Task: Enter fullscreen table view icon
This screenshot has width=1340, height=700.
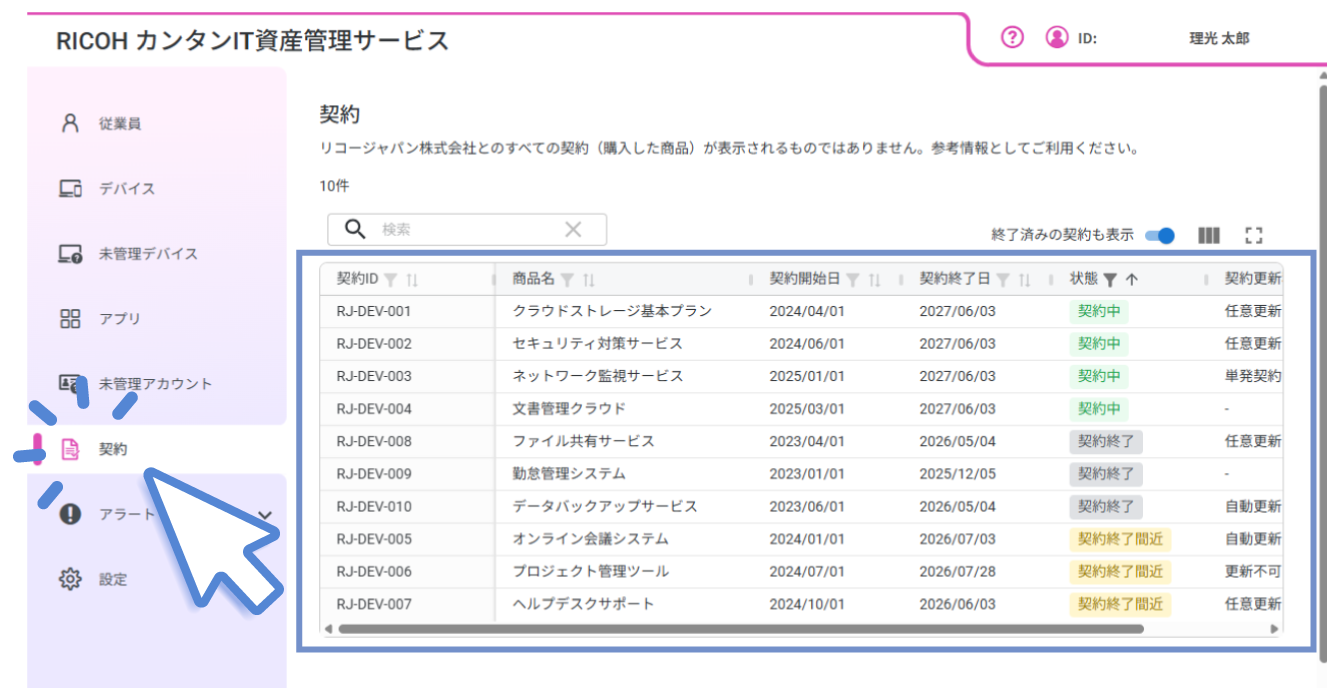Action: (x=1254, y=236)
